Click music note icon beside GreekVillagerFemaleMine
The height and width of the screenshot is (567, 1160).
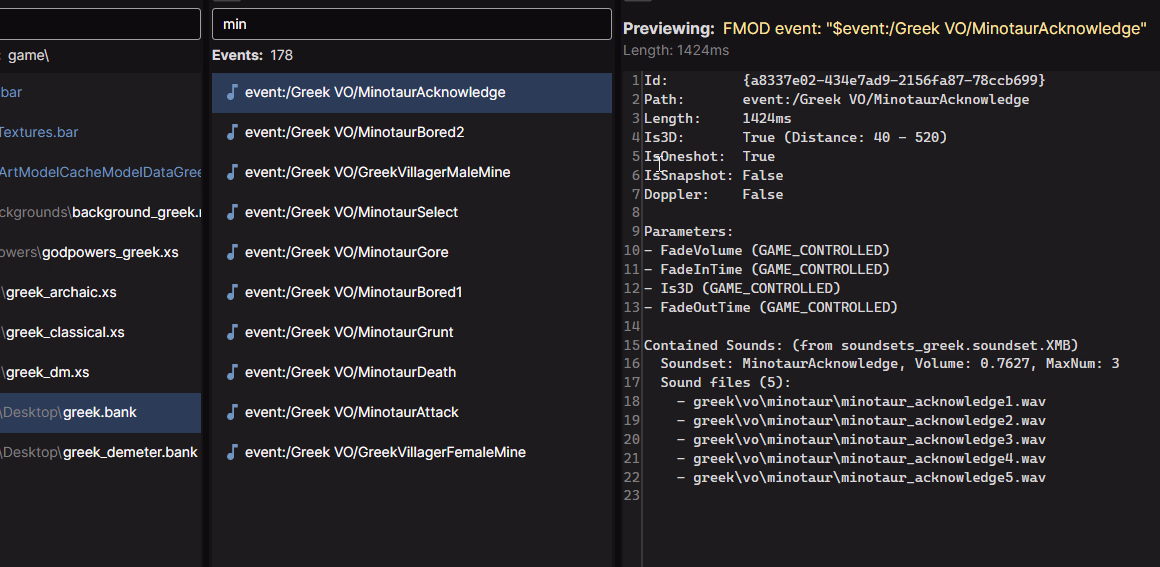233,452
